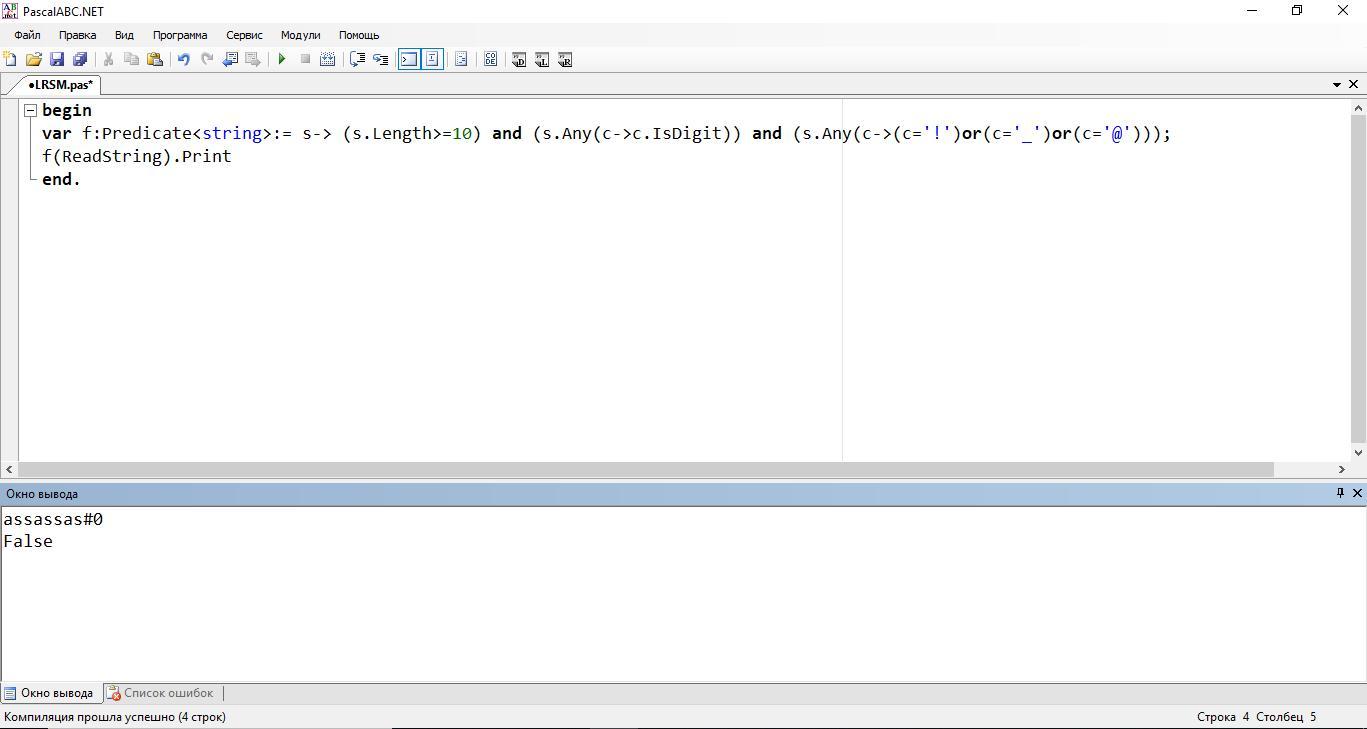Paste from clipboard using the toolbar icon
The image size is (1367, 729).
(154, 60)
